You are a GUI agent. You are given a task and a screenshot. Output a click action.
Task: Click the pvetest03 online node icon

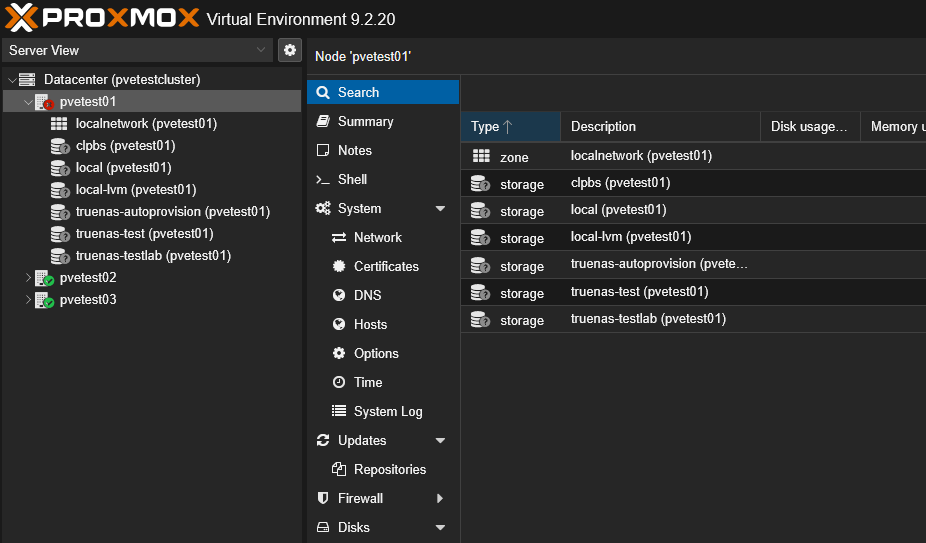[x=44, y=300]
